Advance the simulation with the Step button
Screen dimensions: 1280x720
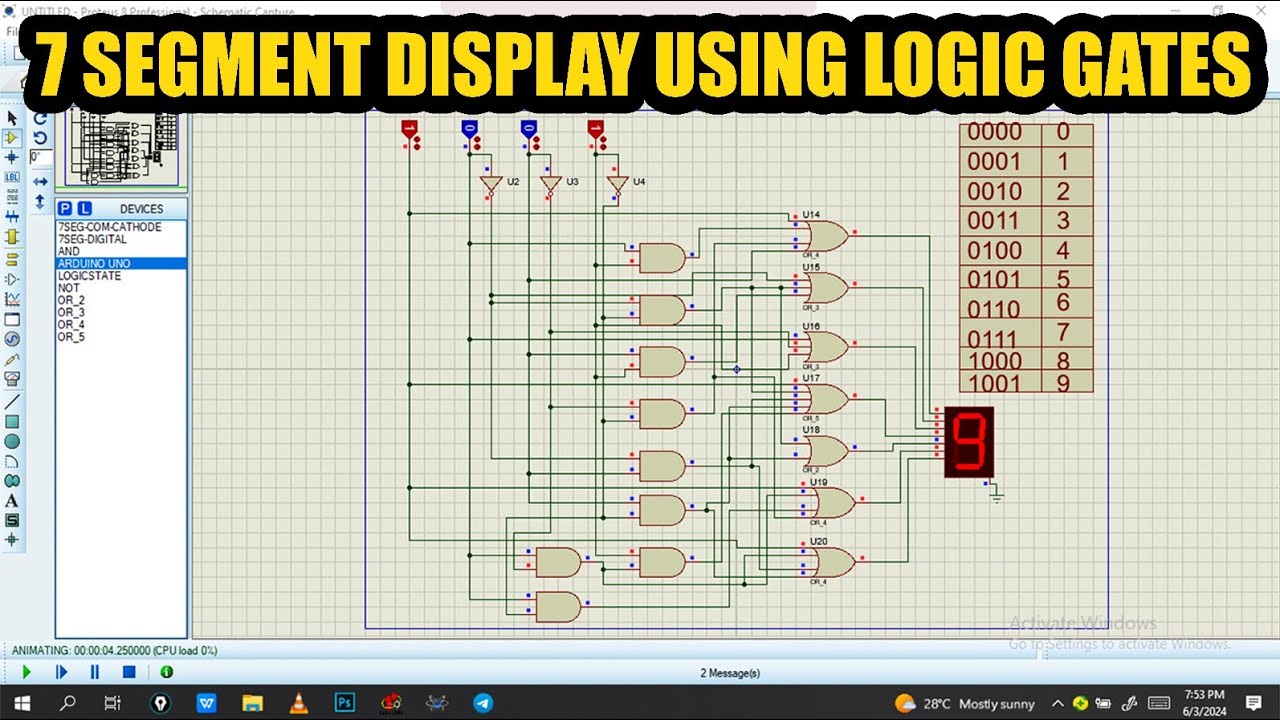tap(61, 672)
